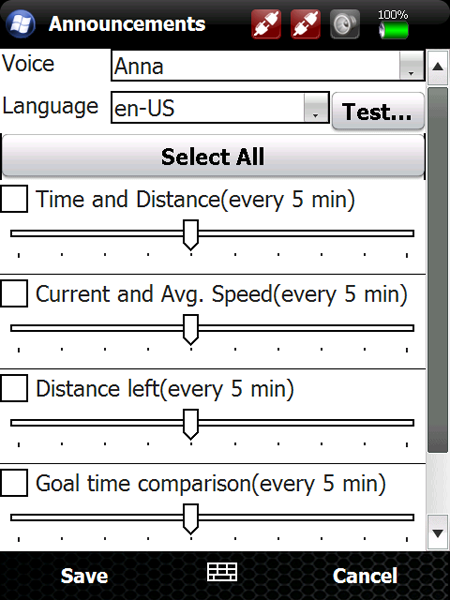Check the Distance left checkbox
Image resolution: width=450 pixels, height=600 pixels.
(x=14, y=388)
